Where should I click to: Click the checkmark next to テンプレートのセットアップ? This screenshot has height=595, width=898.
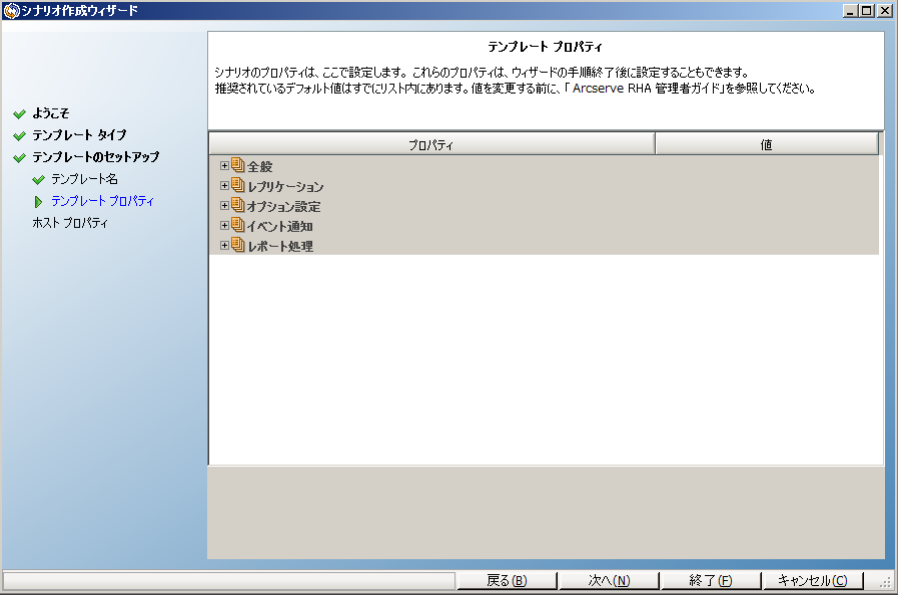tap(19, 157)
